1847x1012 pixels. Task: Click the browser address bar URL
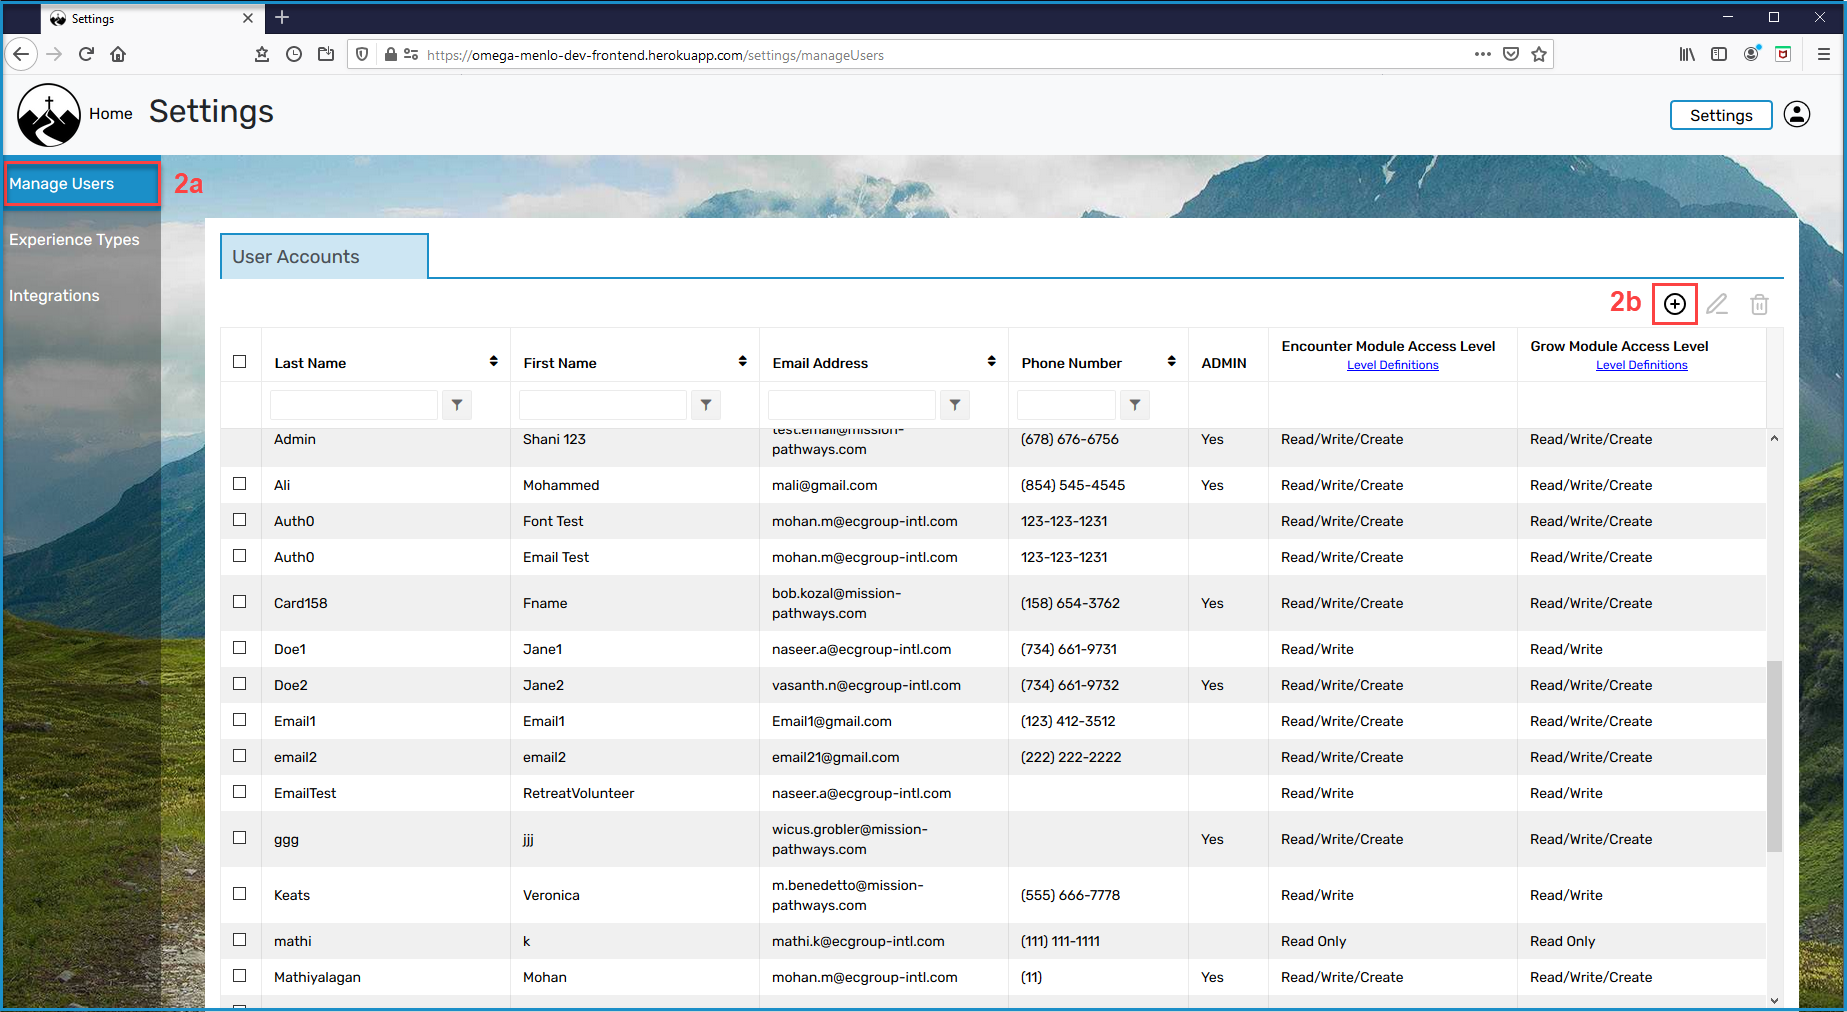[655, 55]
